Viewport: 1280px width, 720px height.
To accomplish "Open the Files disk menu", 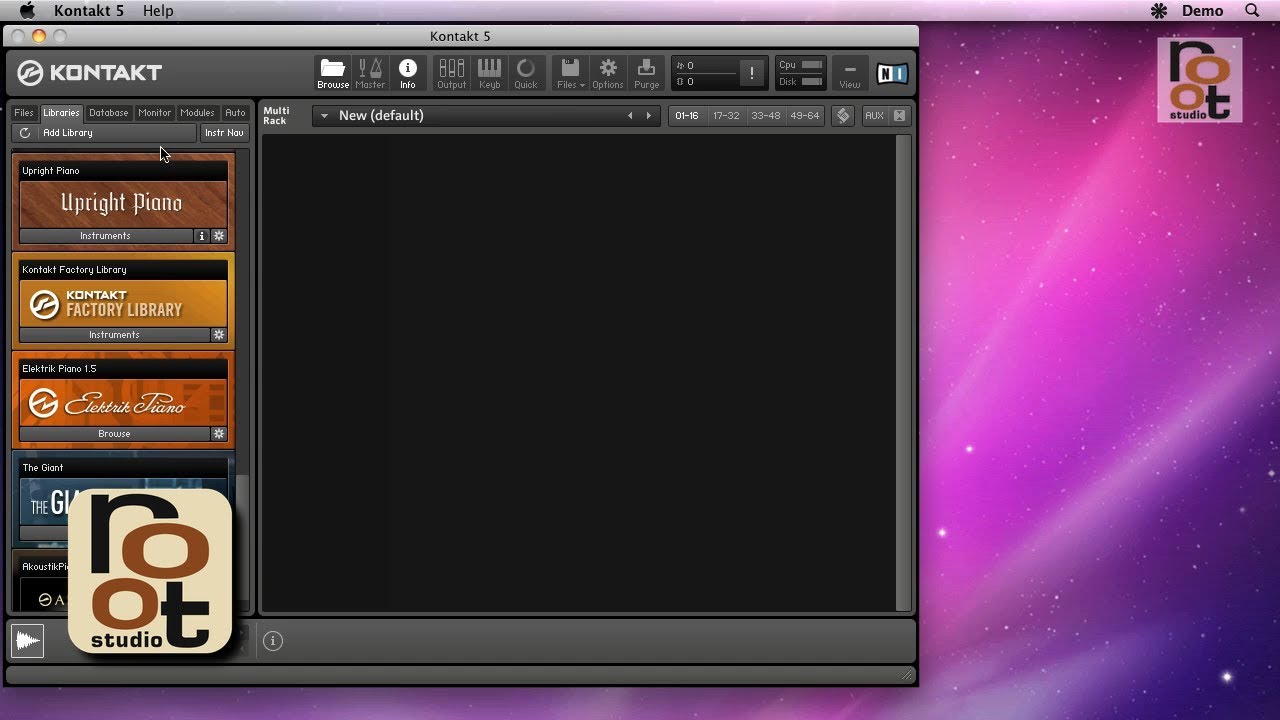I will click(x=571, y=72).
